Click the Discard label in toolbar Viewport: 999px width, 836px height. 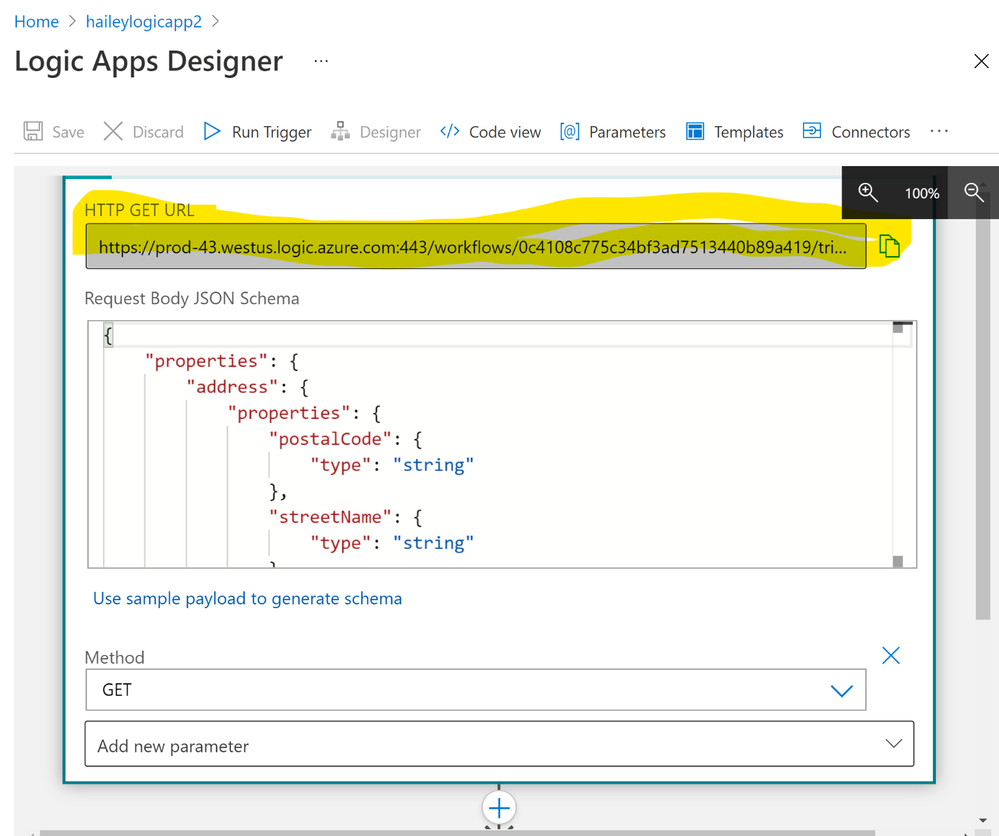[x=158, y=132]
